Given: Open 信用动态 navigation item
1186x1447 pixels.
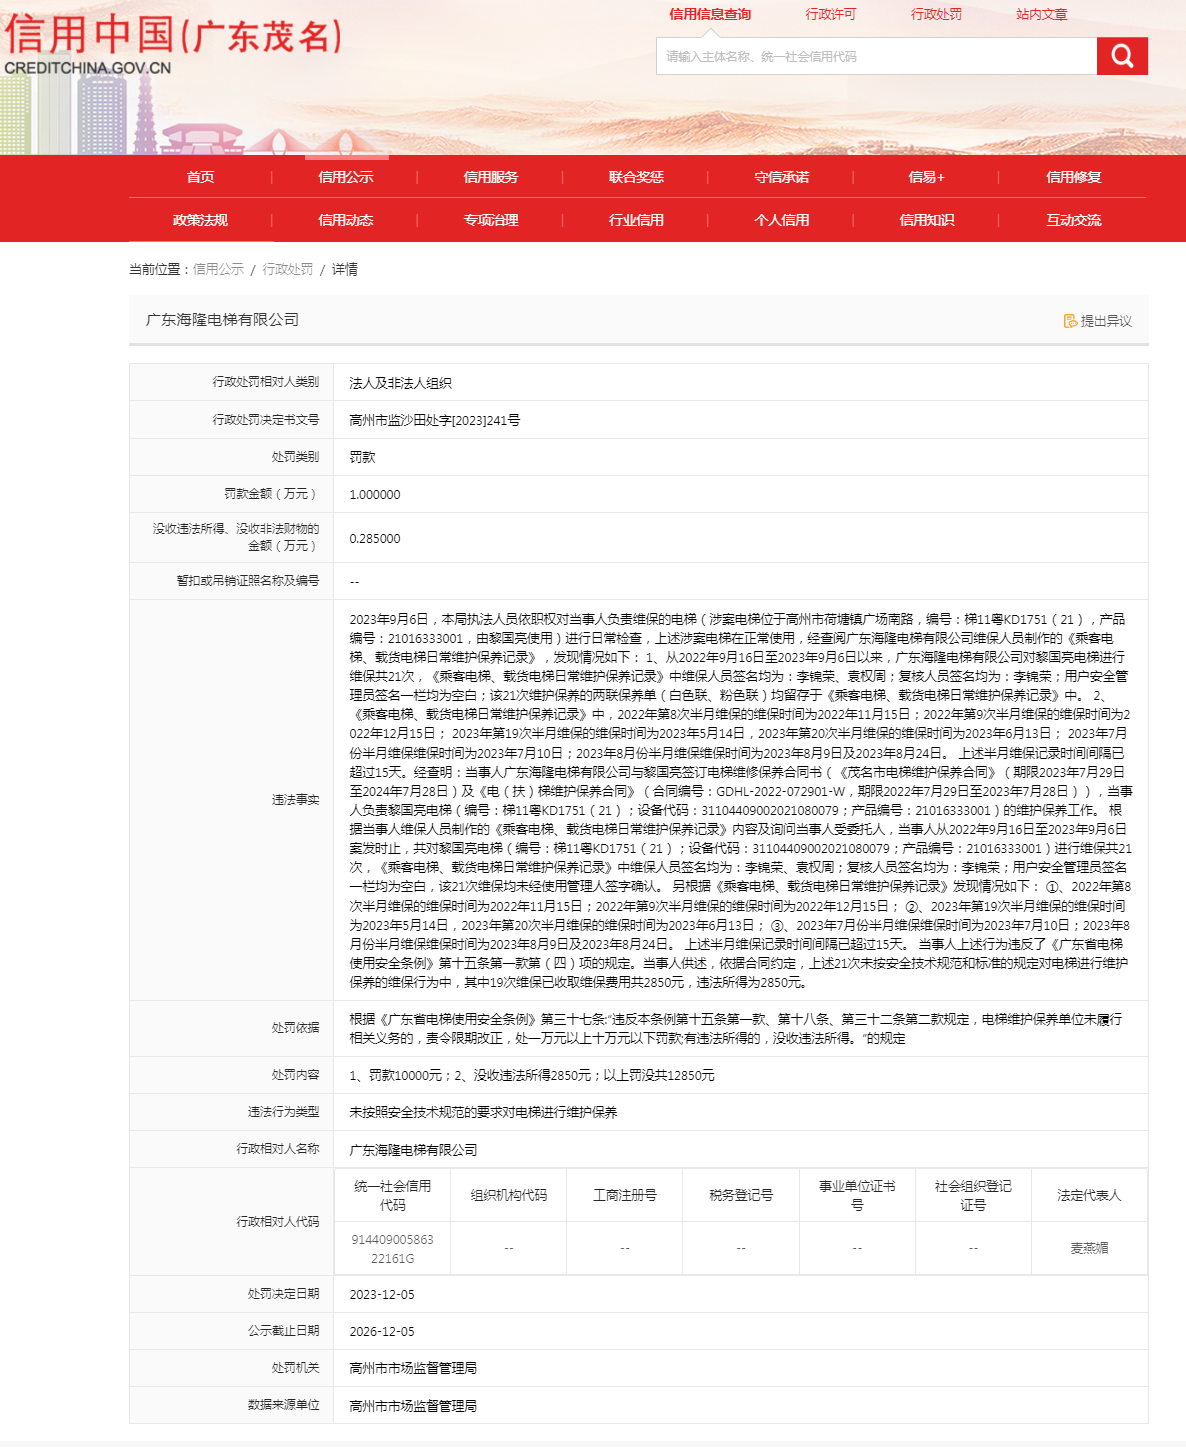Looking at the screenshot, I should pos(346,220).
